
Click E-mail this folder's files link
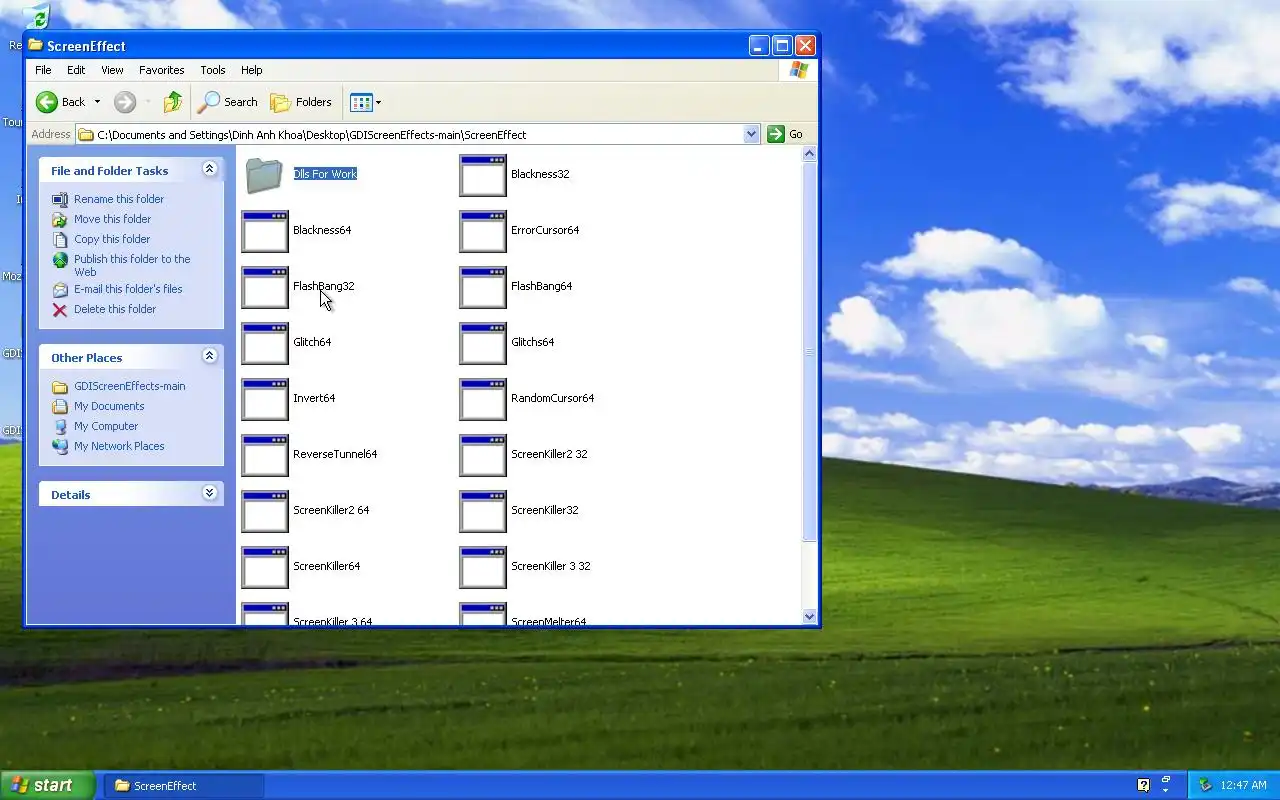128,289
